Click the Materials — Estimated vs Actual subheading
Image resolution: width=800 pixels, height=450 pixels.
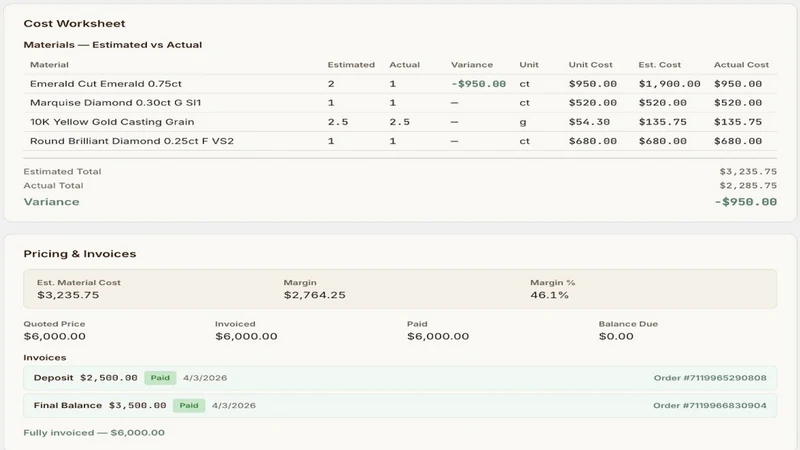tap(113, 45)
